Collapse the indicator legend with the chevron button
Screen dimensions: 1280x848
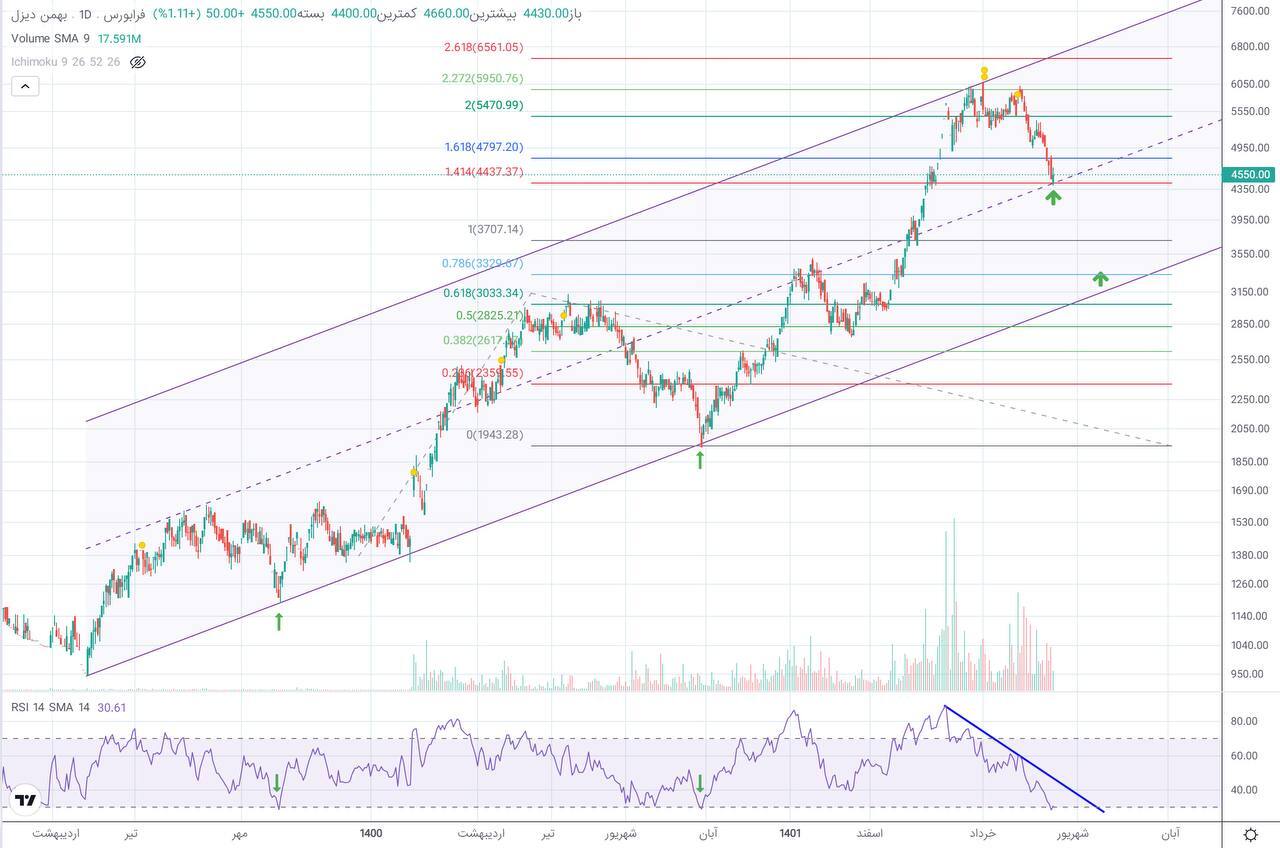tap(25, 86)
